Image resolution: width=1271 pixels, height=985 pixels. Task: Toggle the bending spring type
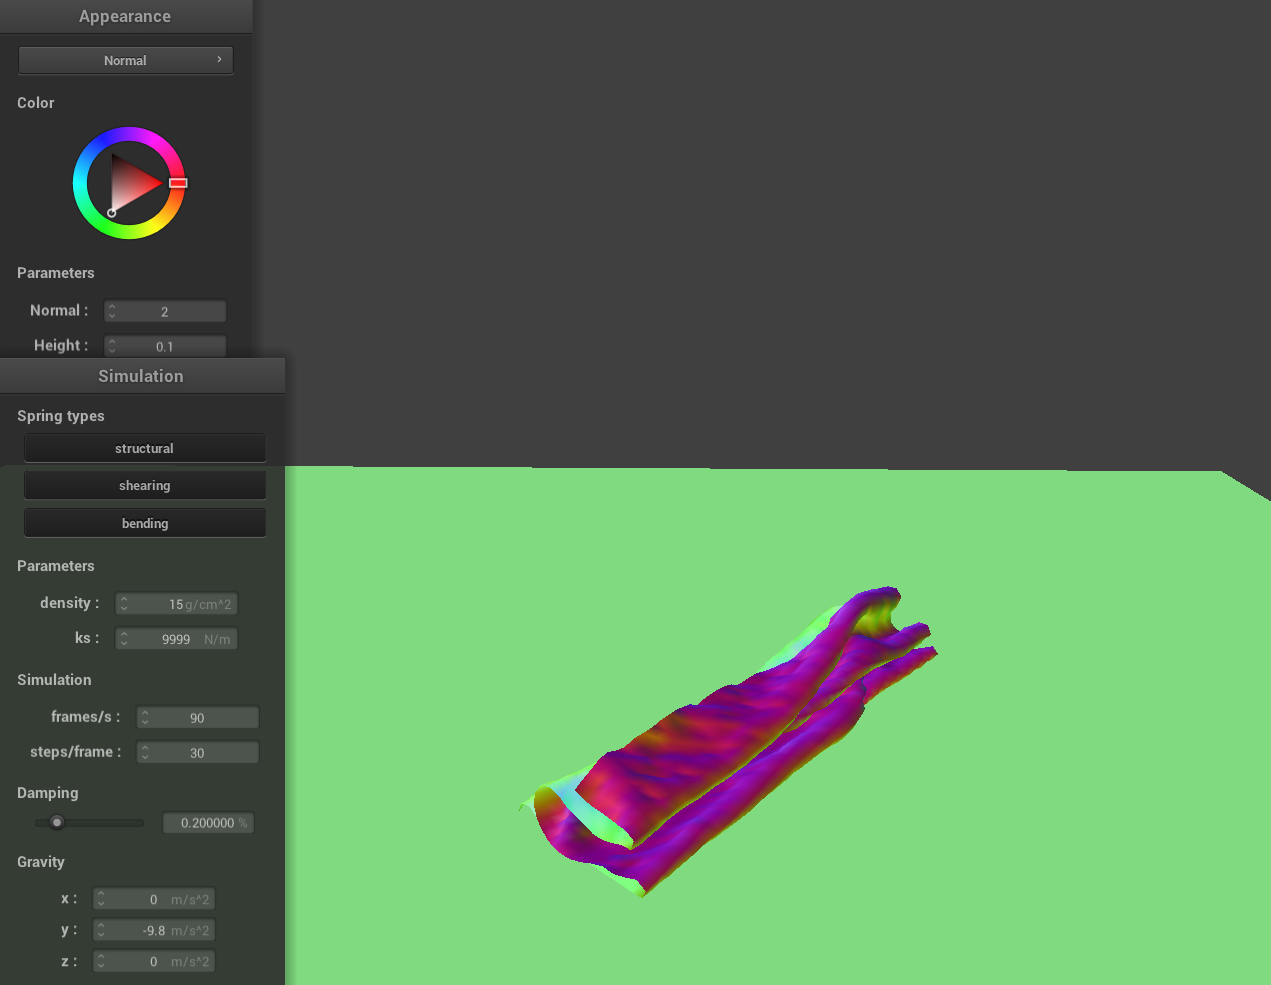(x=145, y=523)
